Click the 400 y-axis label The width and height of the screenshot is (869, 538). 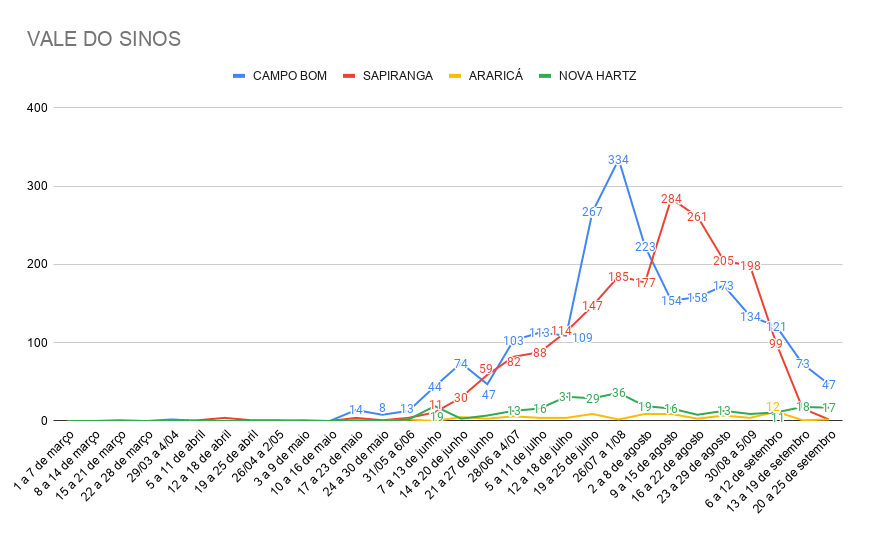37,107
